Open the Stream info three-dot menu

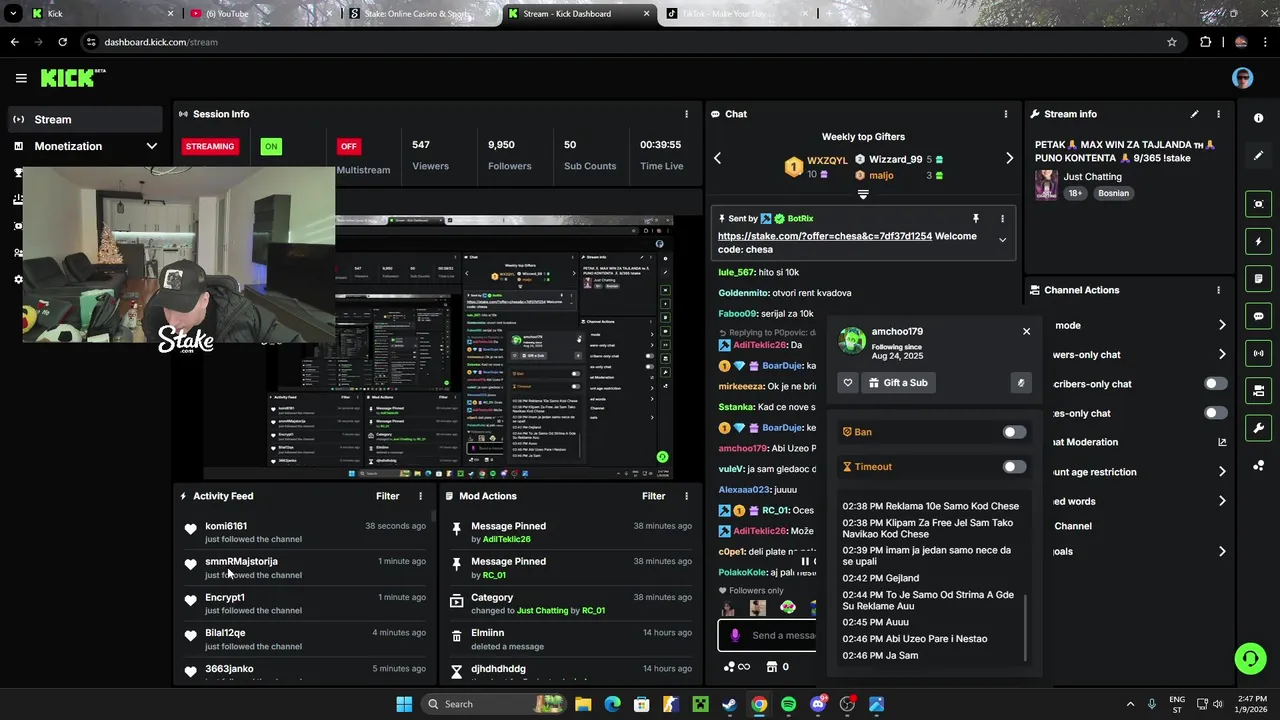coord(1218,114)
